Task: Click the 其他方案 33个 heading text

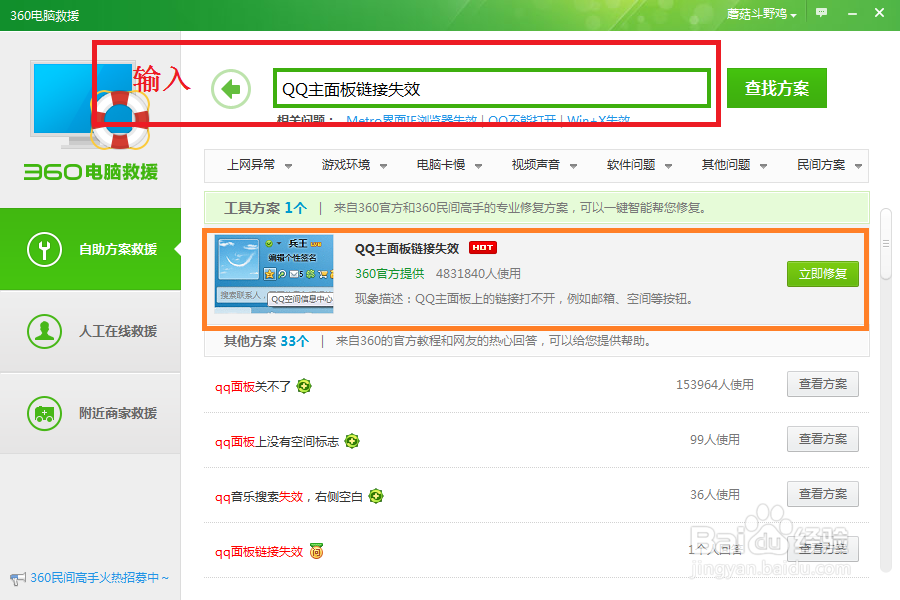Action: tap(266, 341)
